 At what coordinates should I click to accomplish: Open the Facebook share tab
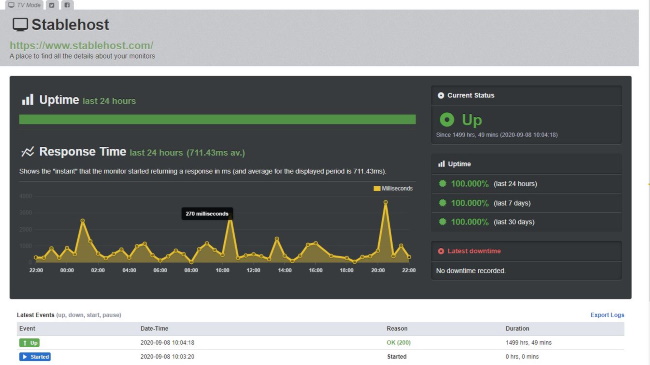click(67, 5)
